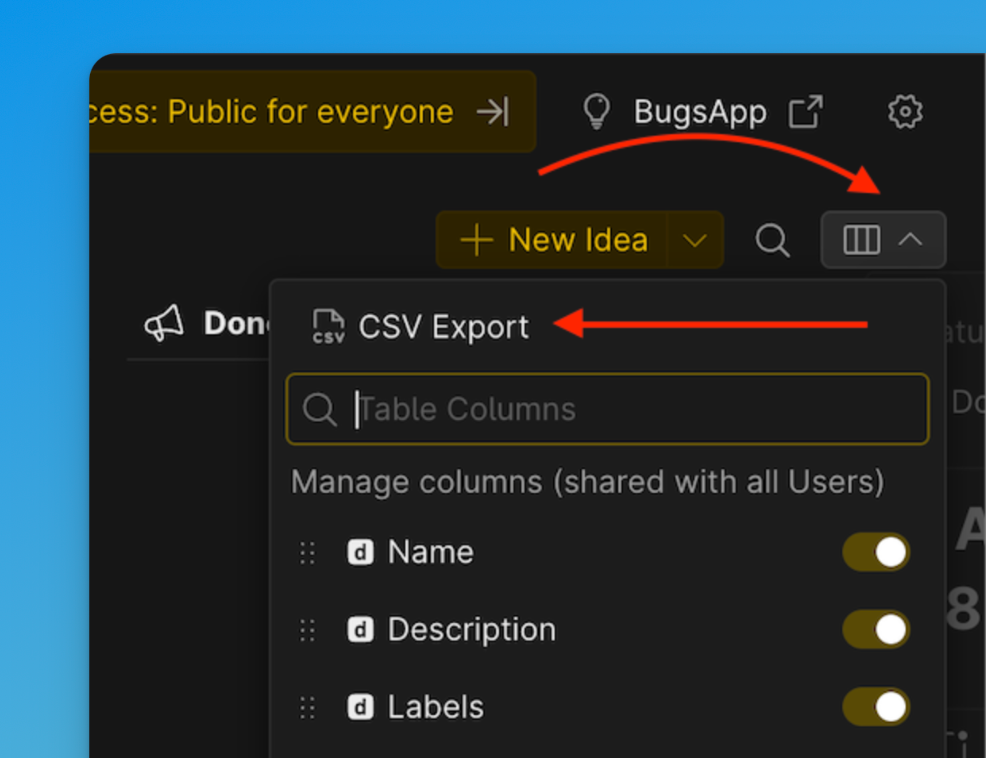This screenshot has height=758, width=986.
Task: Select the lightbulb icon next to BugsApp
Action: 597,111
